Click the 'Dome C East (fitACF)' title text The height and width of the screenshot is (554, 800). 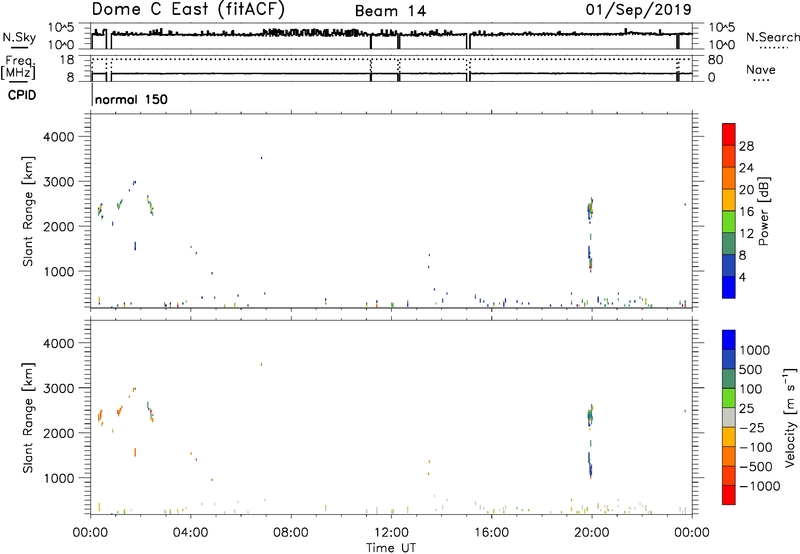click(x=188, y=10)
